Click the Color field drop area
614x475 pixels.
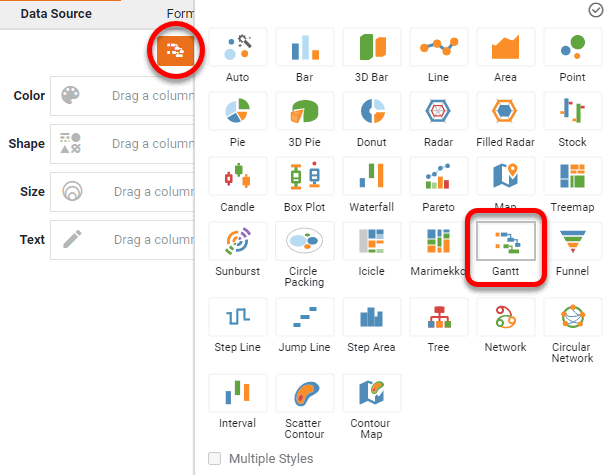click(122, 96)
